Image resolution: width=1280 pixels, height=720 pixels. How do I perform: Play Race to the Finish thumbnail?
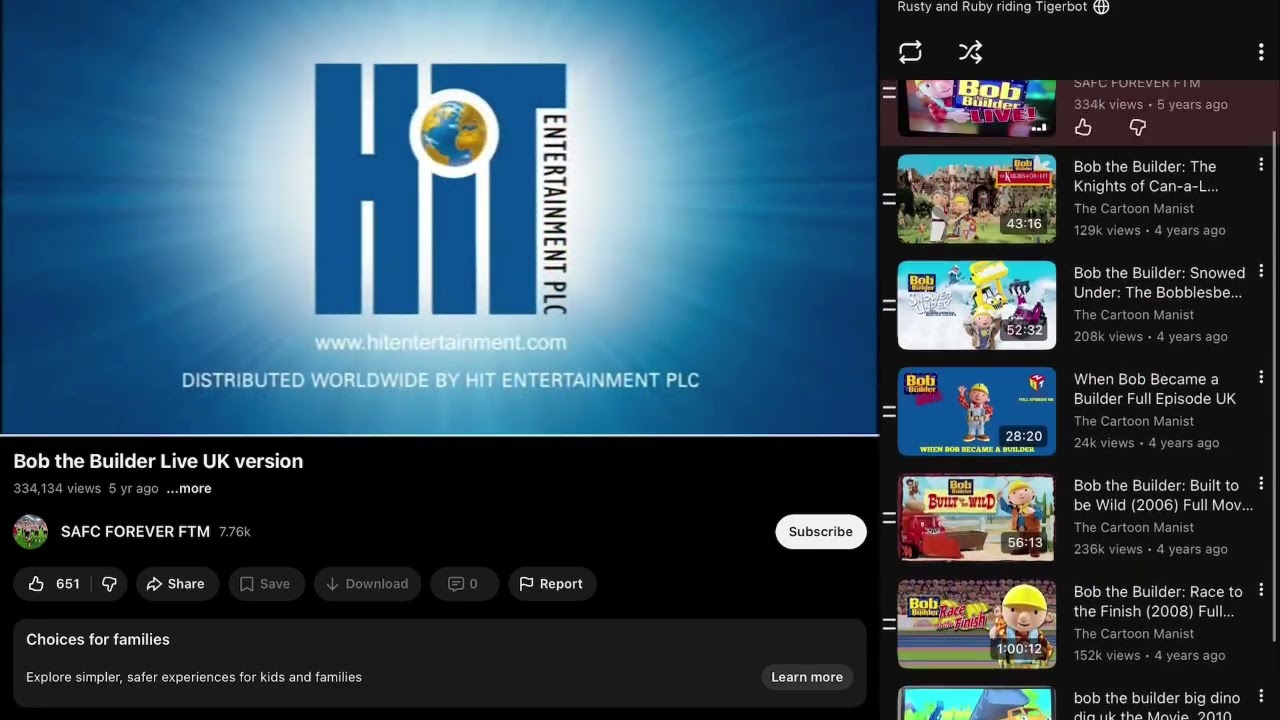(977, 624)
